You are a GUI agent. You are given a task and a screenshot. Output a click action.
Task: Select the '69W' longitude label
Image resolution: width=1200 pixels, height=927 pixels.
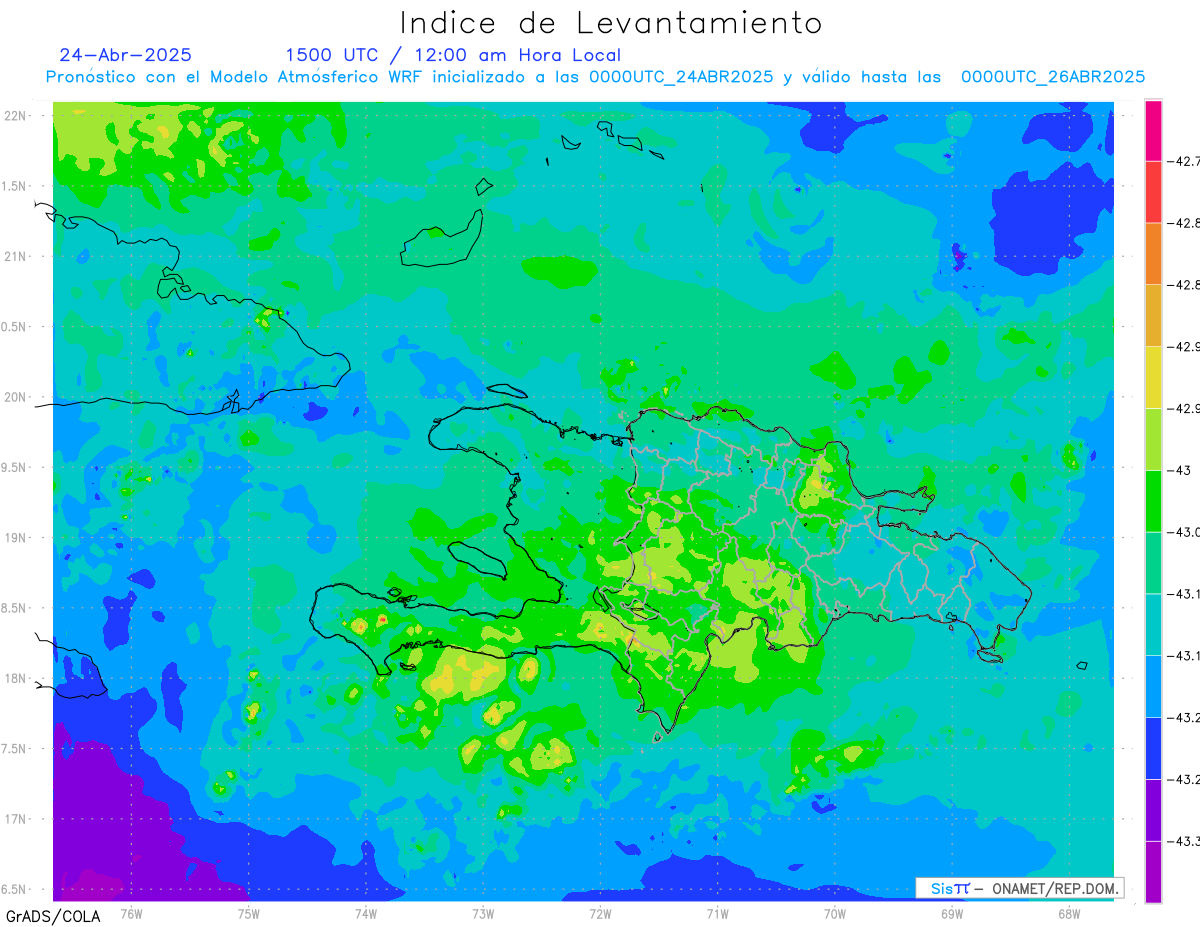[x=952, y=913]
